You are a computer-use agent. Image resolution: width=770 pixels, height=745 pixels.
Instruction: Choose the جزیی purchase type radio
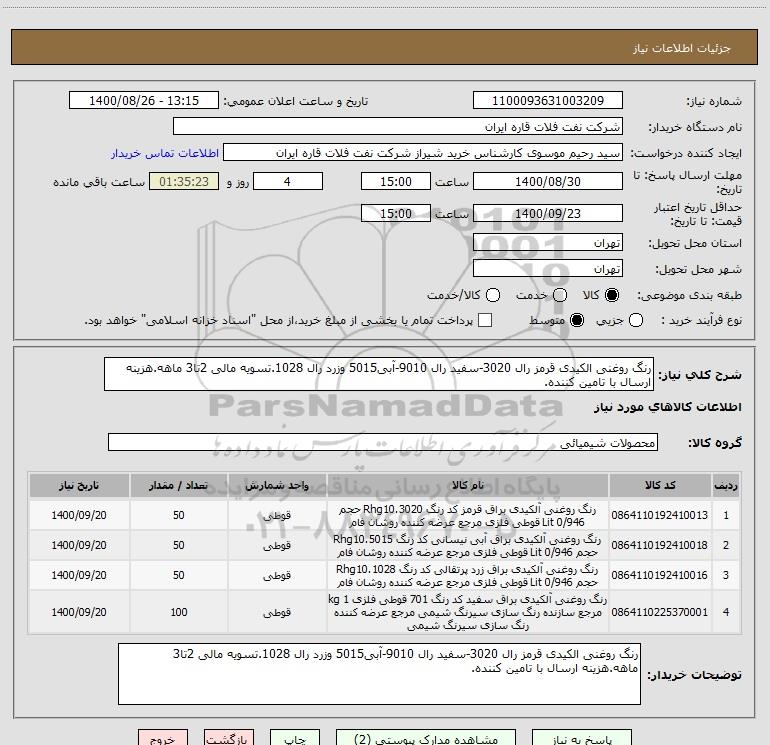point(636,320)
